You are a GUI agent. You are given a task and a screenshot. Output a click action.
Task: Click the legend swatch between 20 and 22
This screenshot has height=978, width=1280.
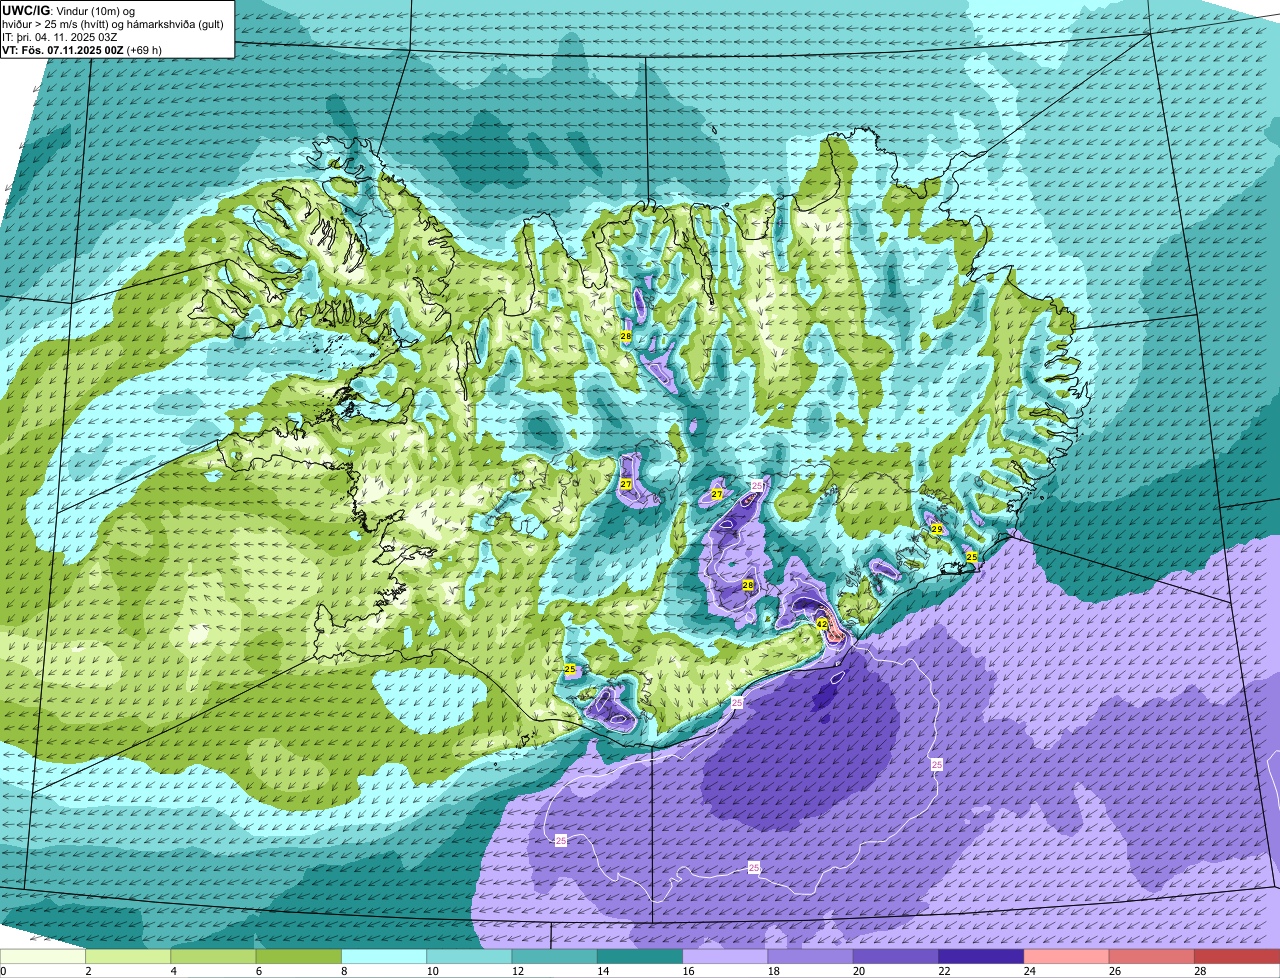click(896, 957)
